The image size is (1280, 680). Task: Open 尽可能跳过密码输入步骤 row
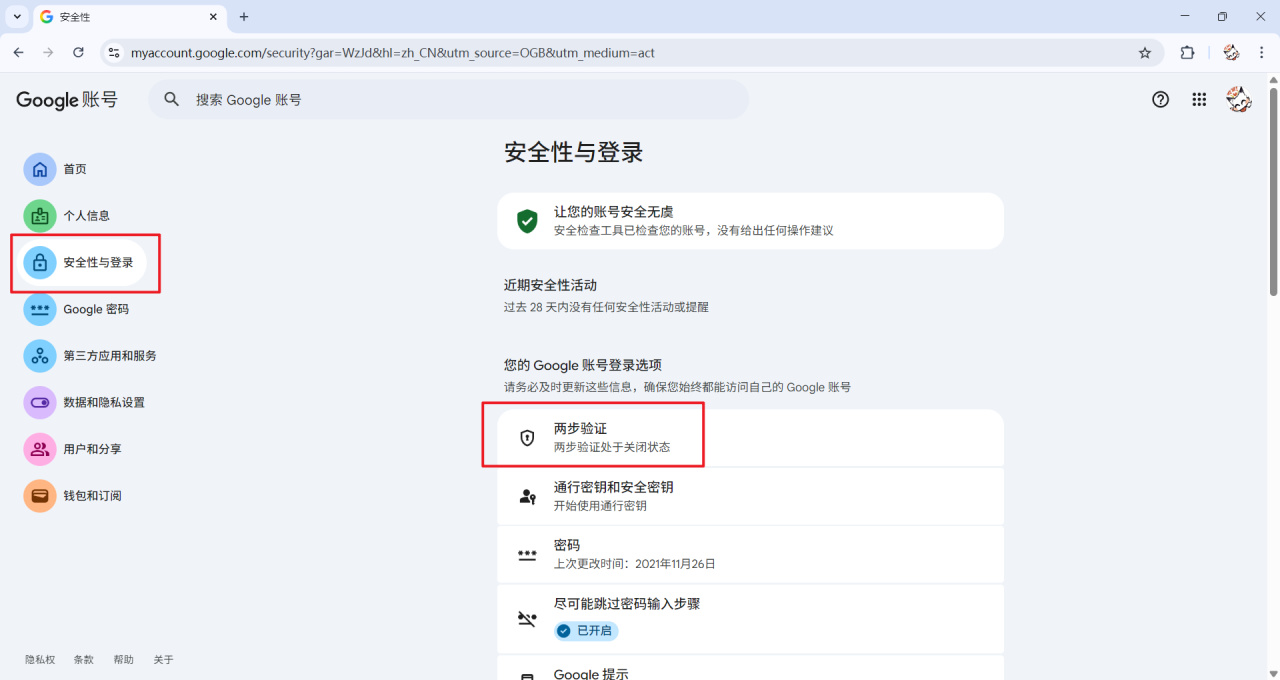(x=750, y=619)
